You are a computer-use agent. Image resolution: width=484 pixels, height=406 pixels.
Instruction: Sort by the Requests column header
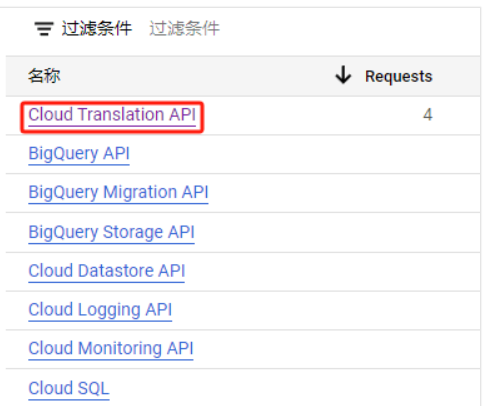pyautogui.click(x=399, y=76)
